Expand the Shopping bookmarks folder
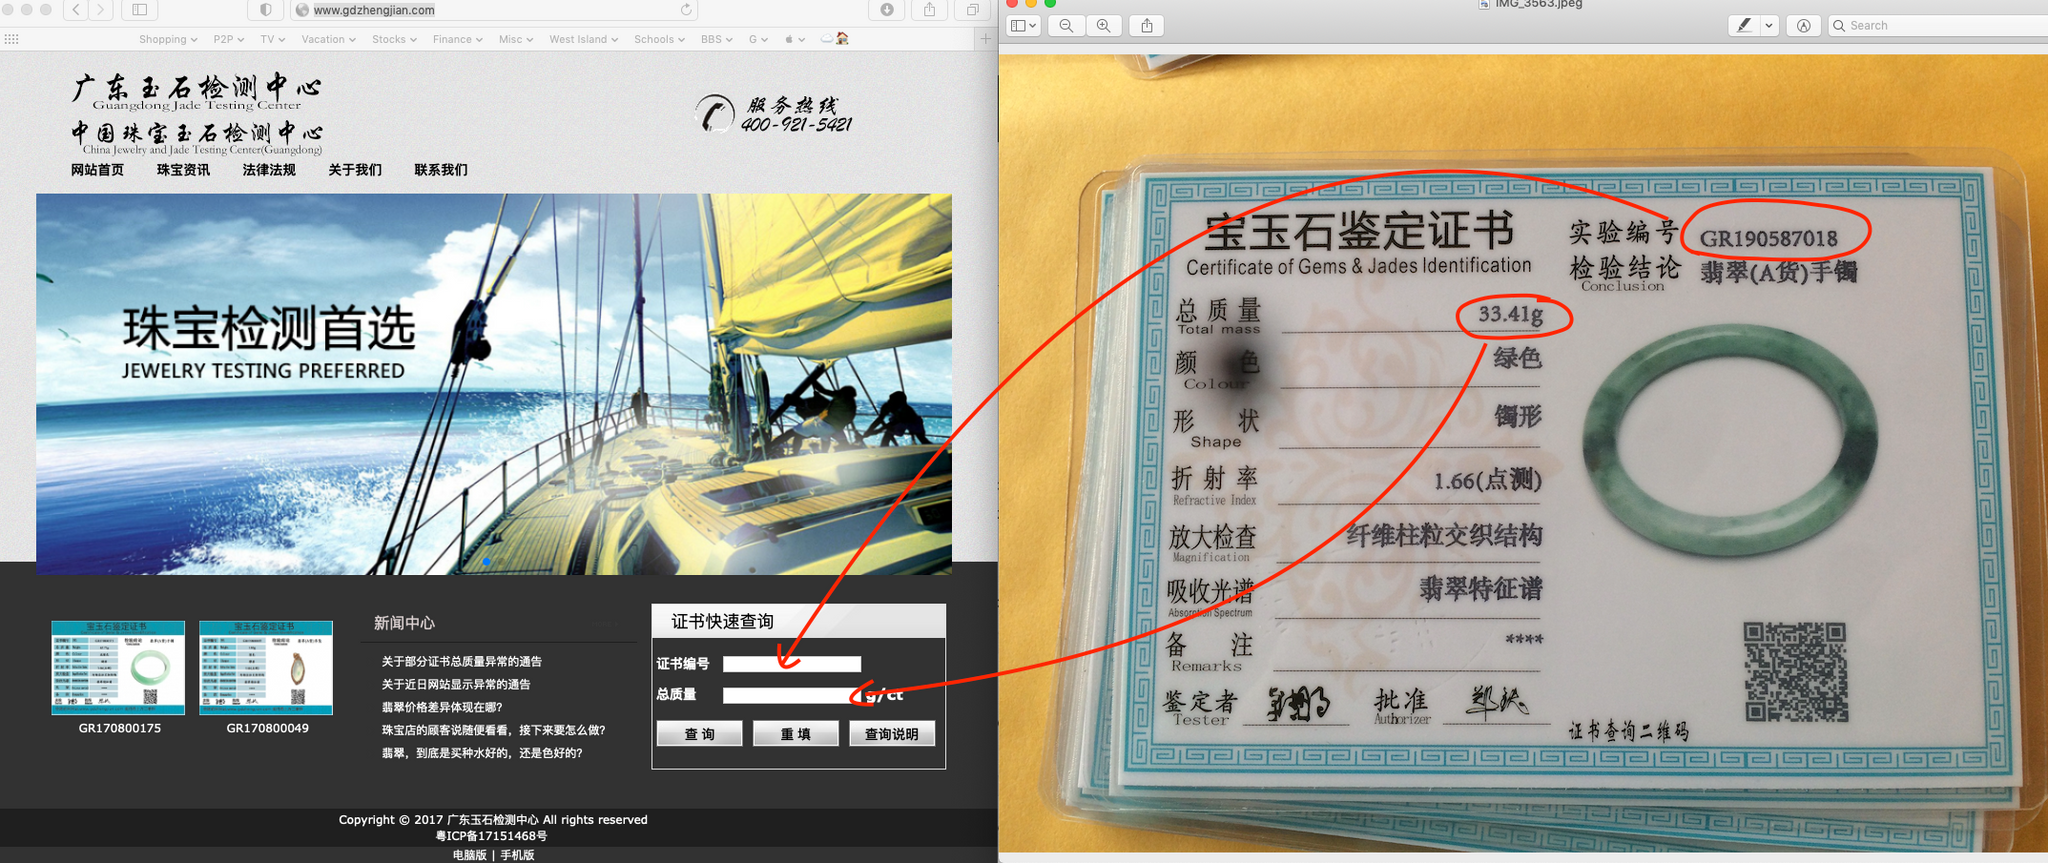This screenshot has height=863, width=2048. point(167,39)
